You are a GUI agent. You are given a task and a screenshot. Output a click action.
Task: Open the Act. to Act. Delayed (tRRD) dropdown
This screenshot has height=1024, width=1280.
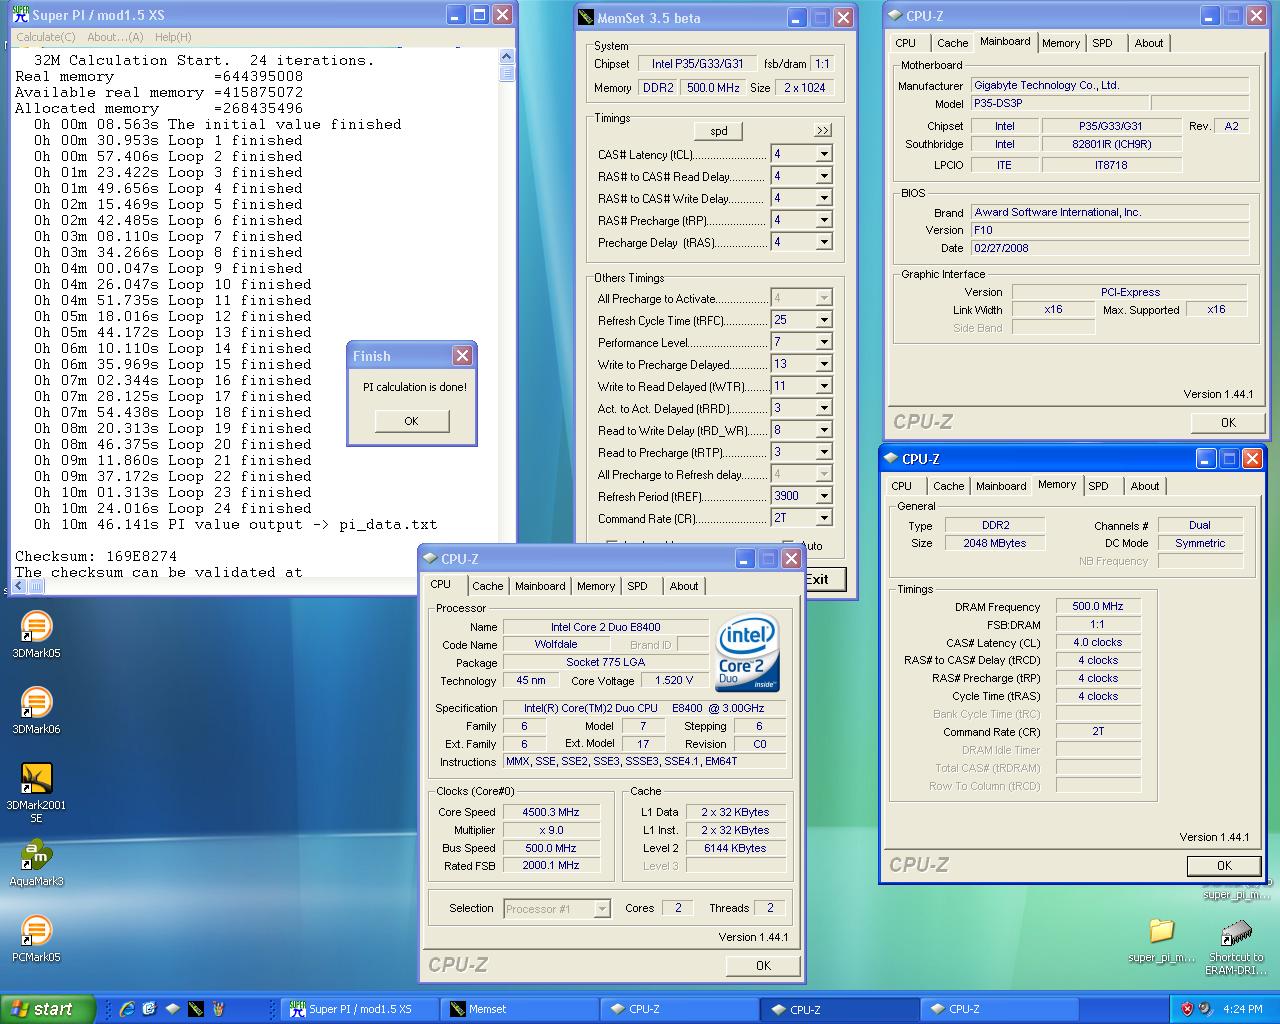(824, 408)
